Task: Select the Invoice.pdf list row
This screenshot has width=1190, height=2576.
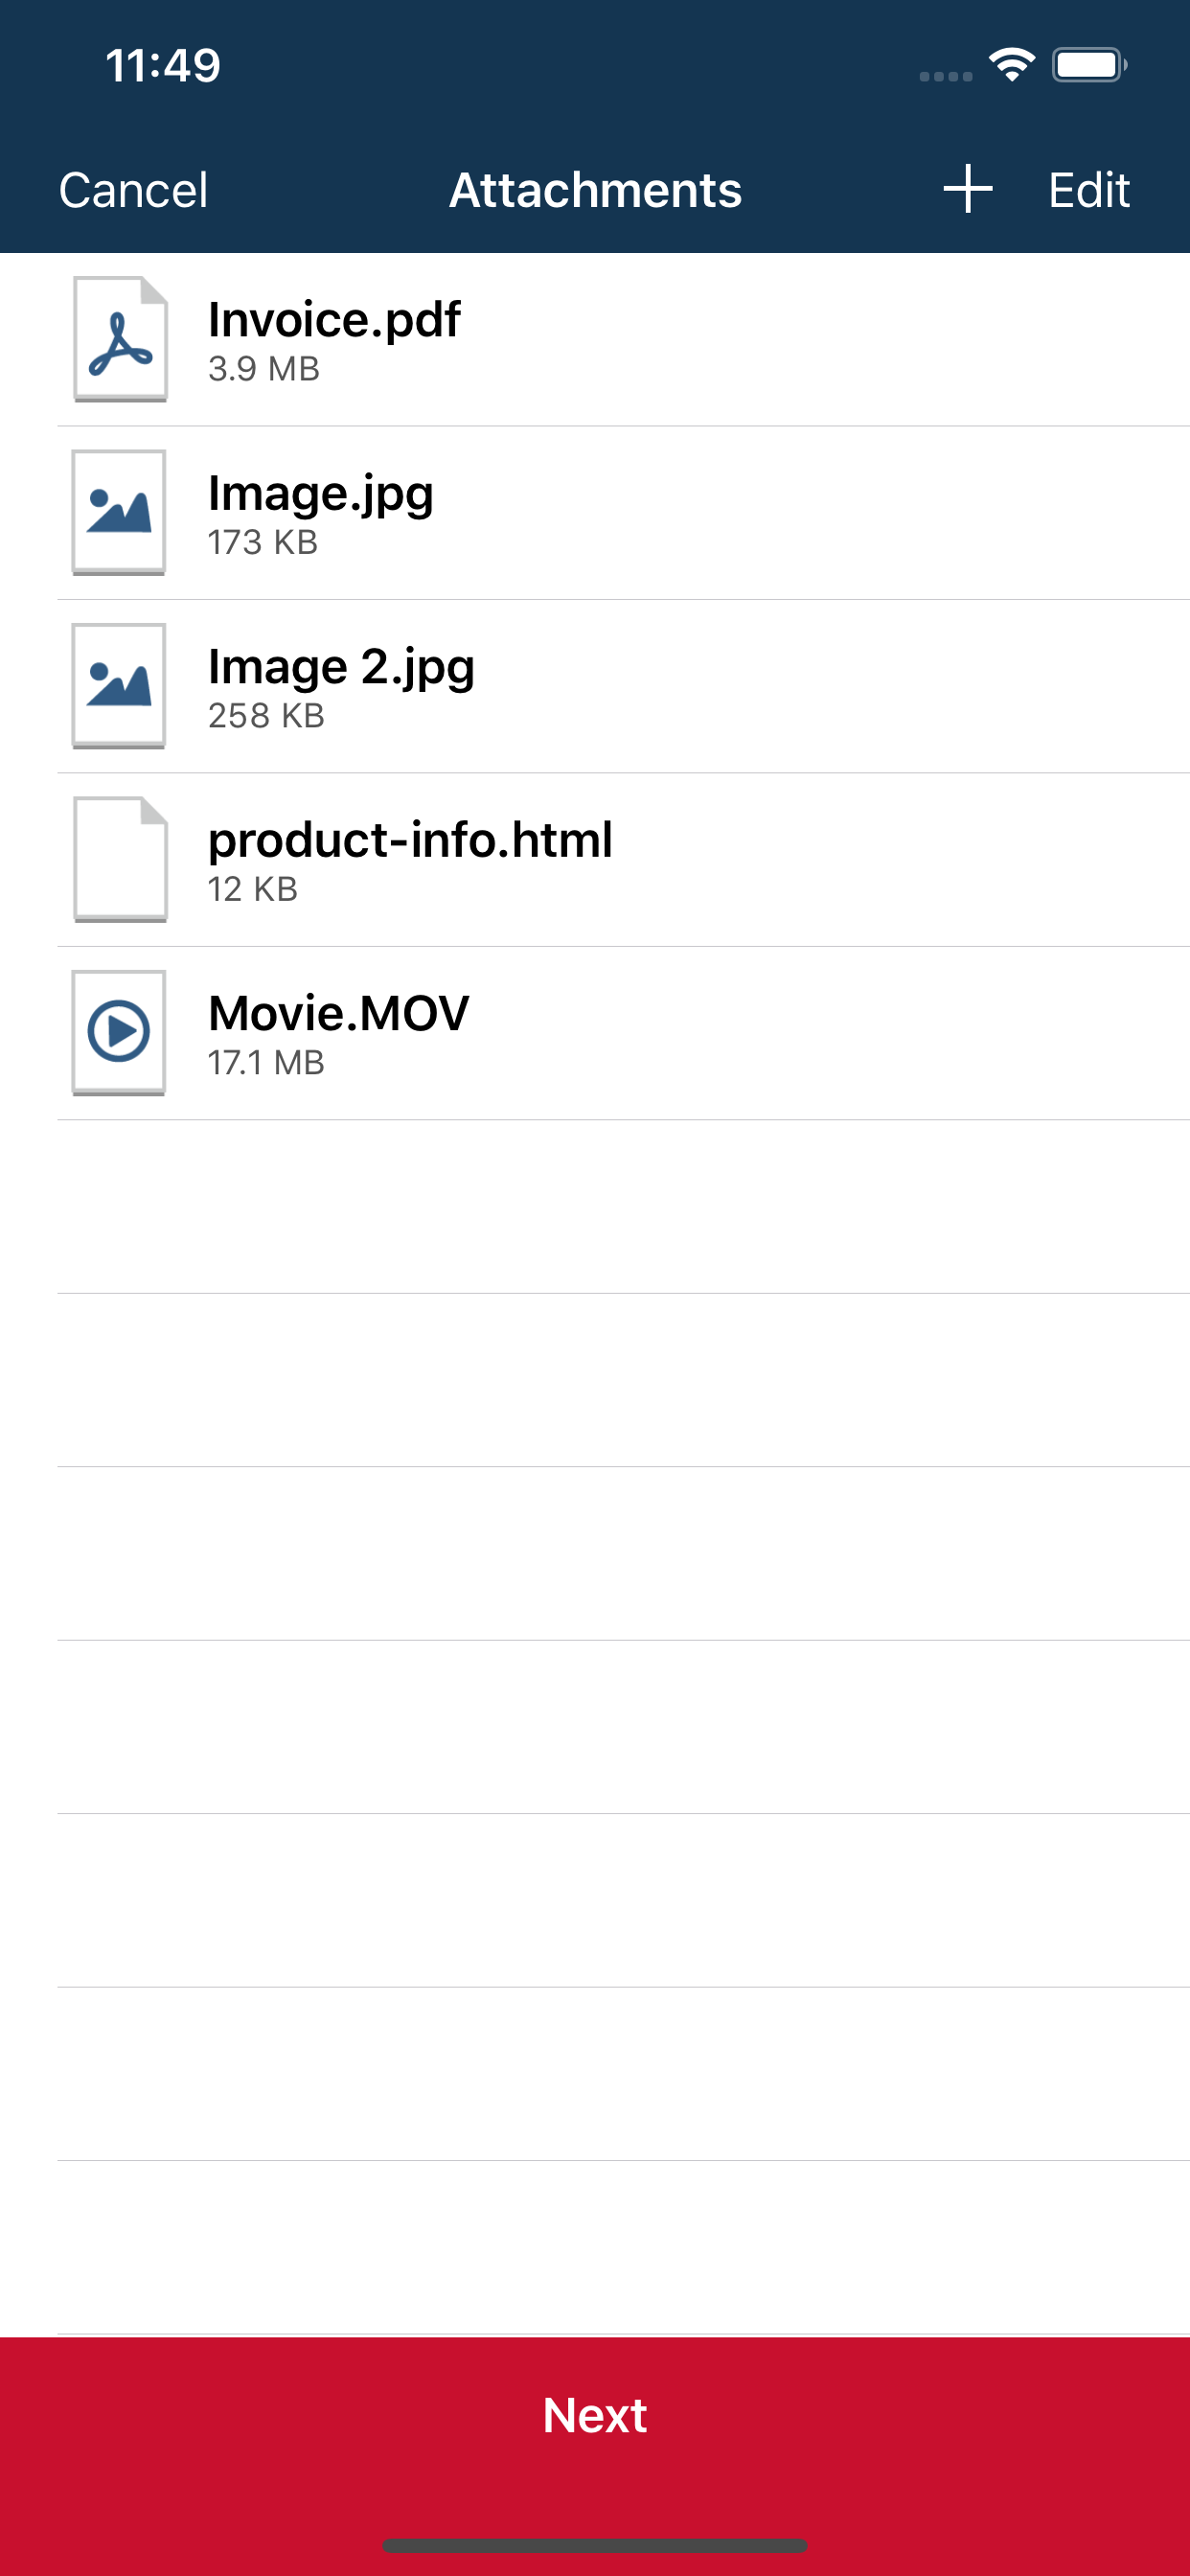Action: pyautogui.click(x=595, y=340)
